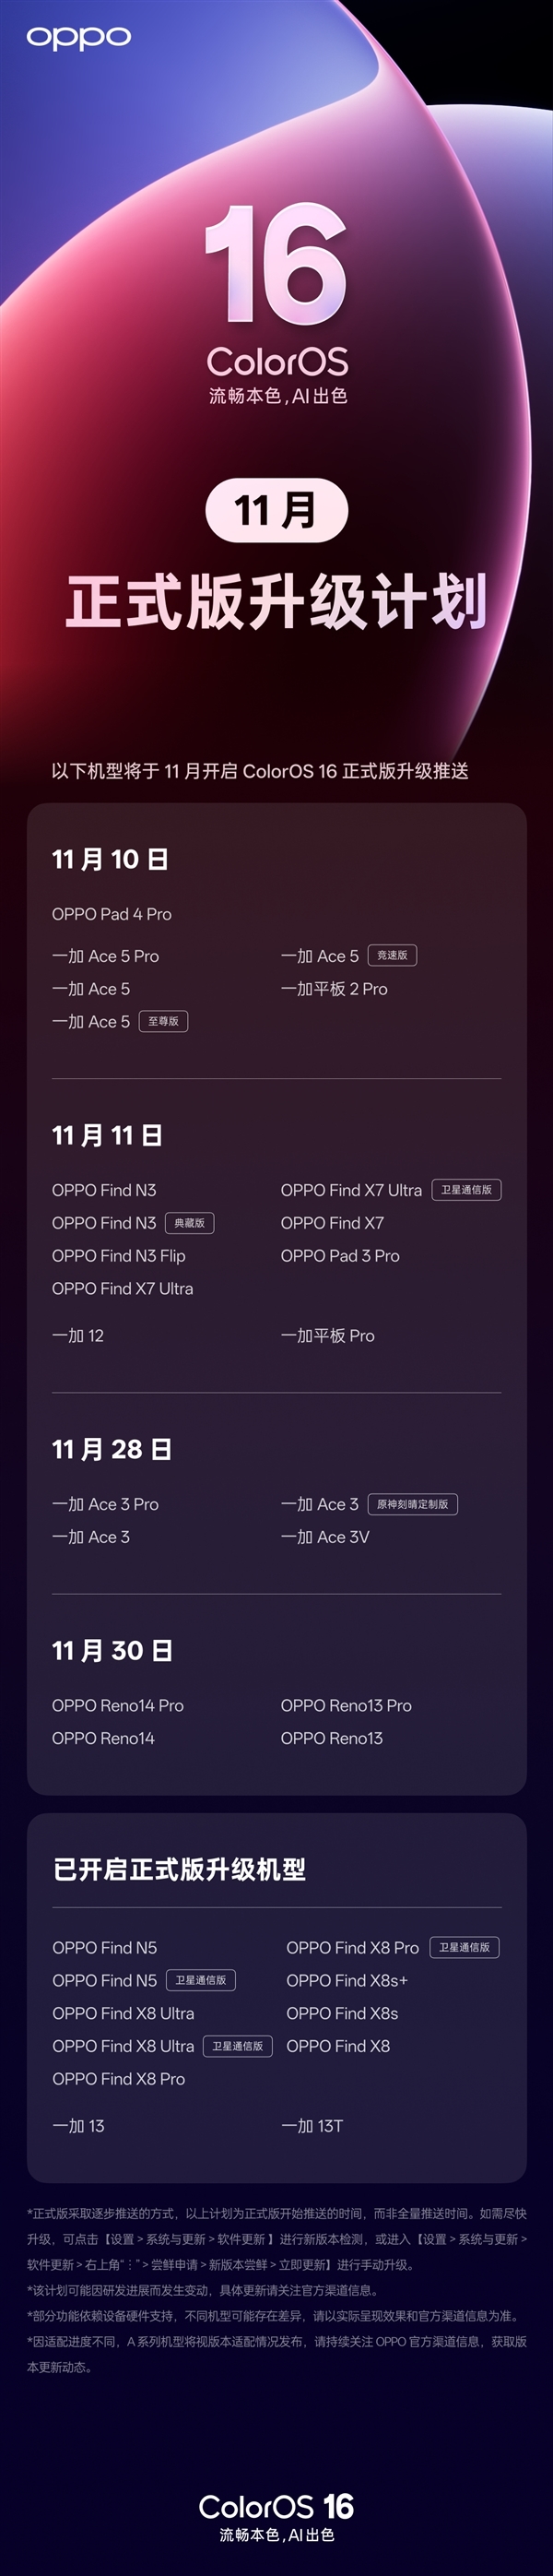Click the 已开启正式版升级机型 heading
The width and height of the screenshot is (553, 2576).
click(179, 1869)
